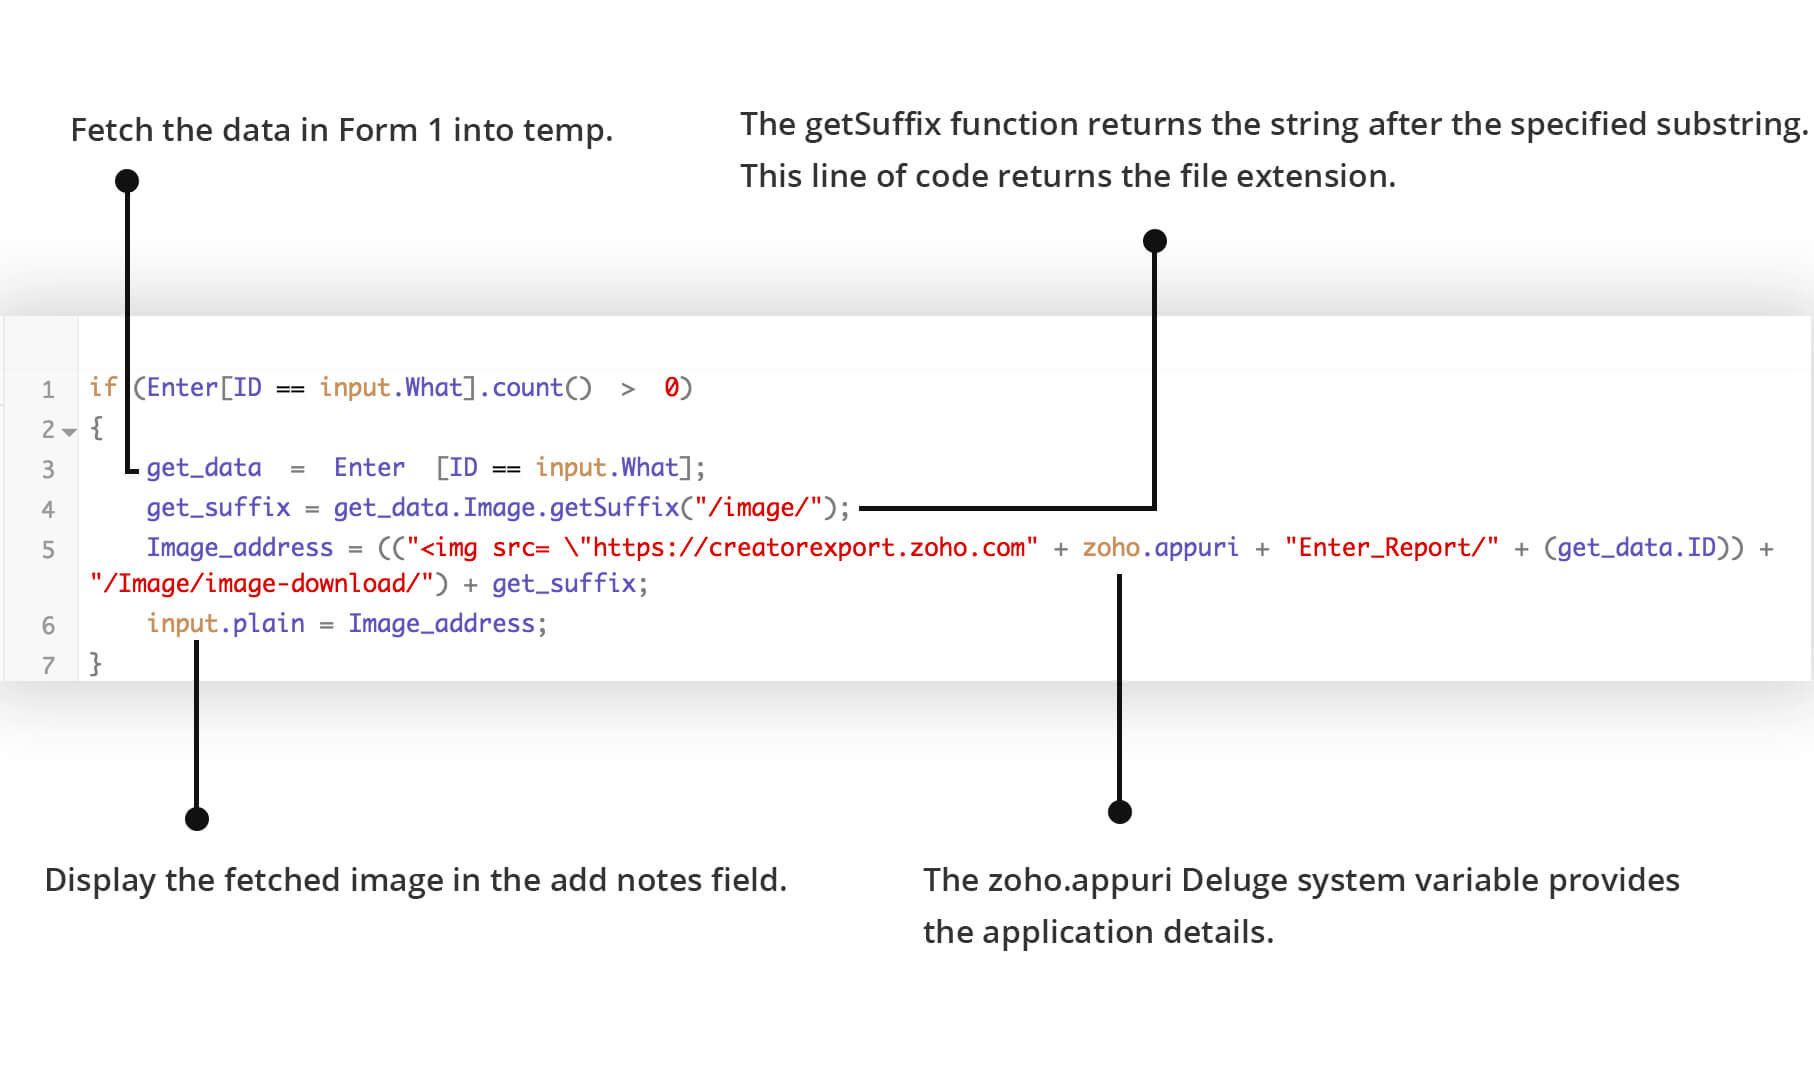Viewport: 1814px width, 1065px height.
Task: Click line number 5 in the gutter
Action: pyautogui.click(x=48, y=549)
